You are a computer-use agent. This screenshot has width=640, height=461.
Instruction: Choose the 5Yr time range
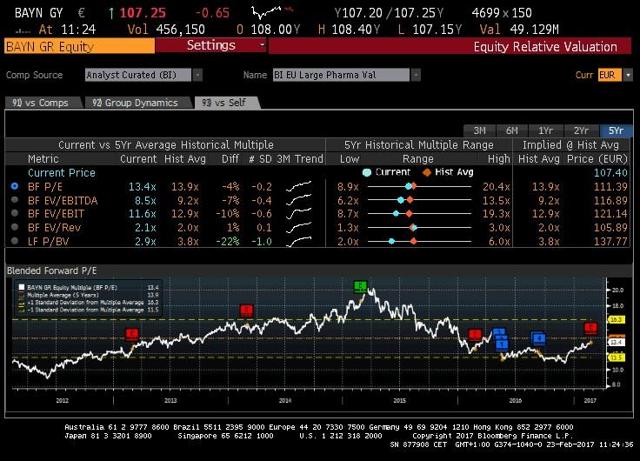(616, 131)
